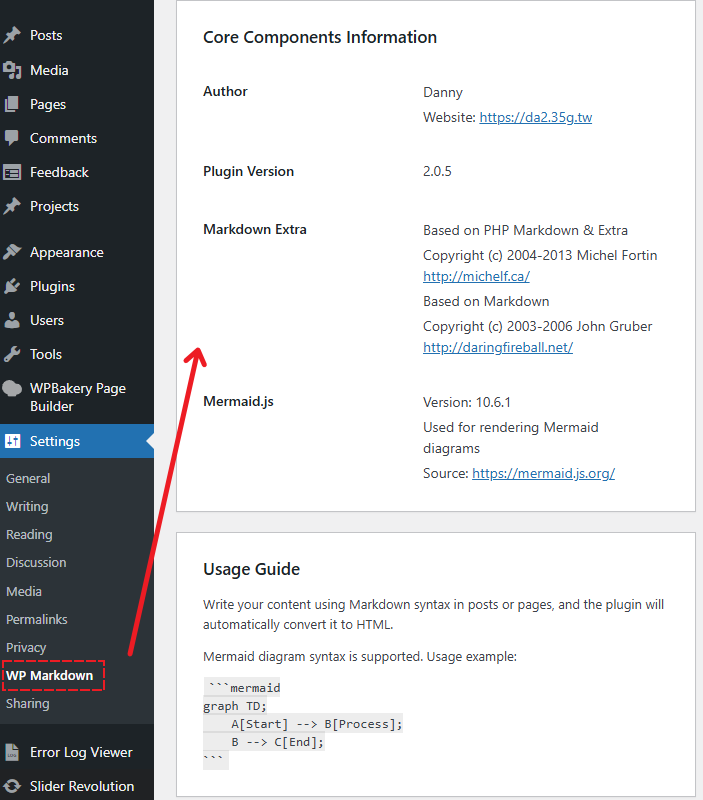Screen dimensions: 703x800
Task: Click the plugin version value 2.0.5
Action: (437, 171)
